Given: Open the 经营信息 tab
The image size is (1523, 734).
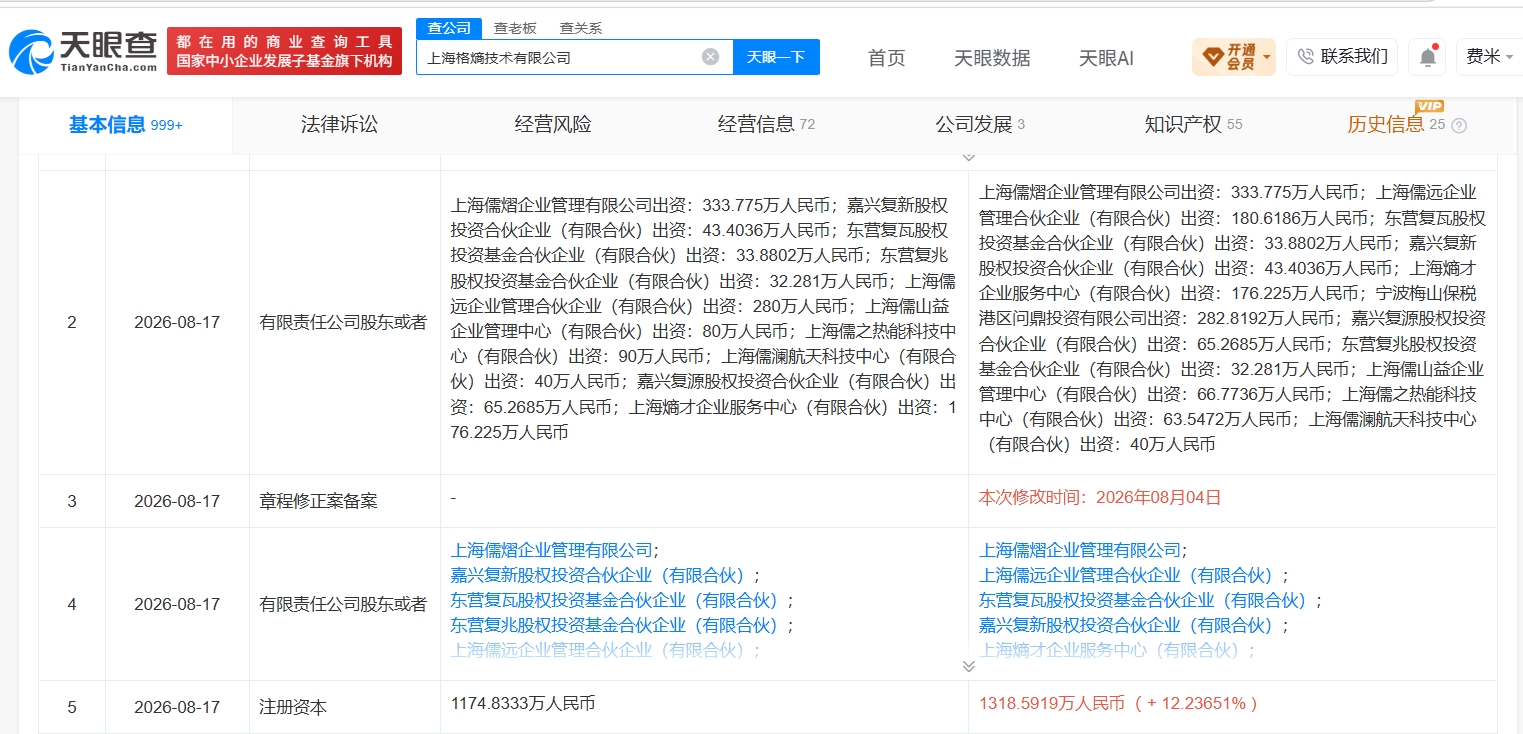Looking at the screenshot, I should click(x=766, y=125).
